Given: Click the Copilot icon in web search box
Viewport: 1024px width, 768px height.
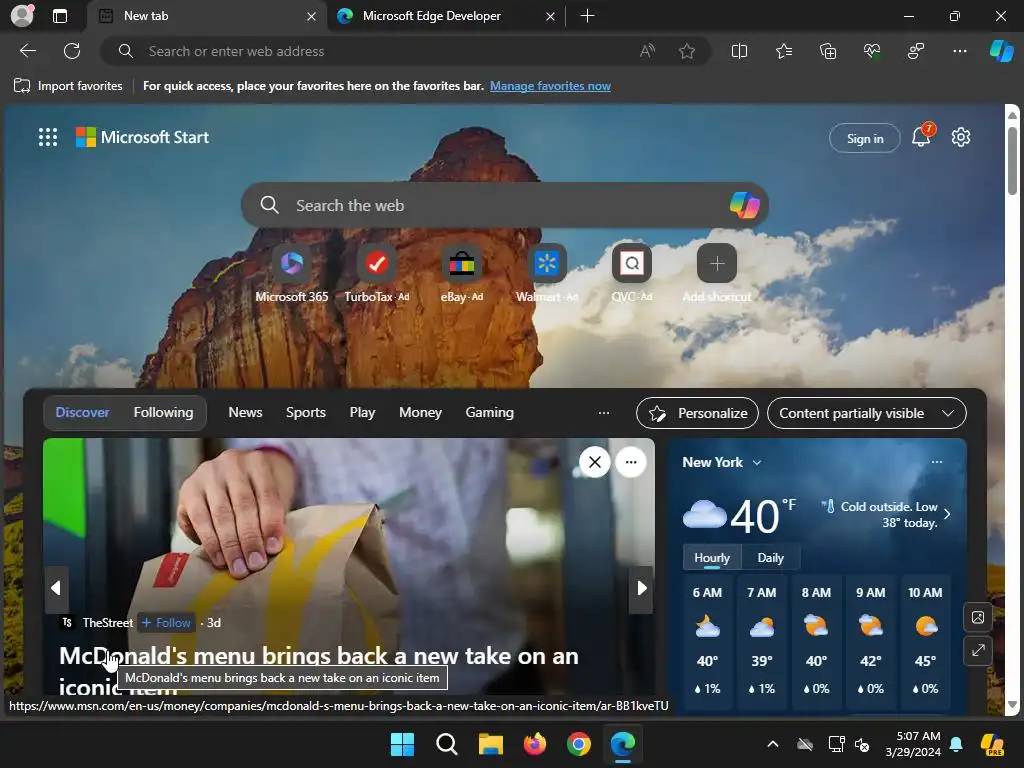Looking at the screenshot, I should (744, 205).
